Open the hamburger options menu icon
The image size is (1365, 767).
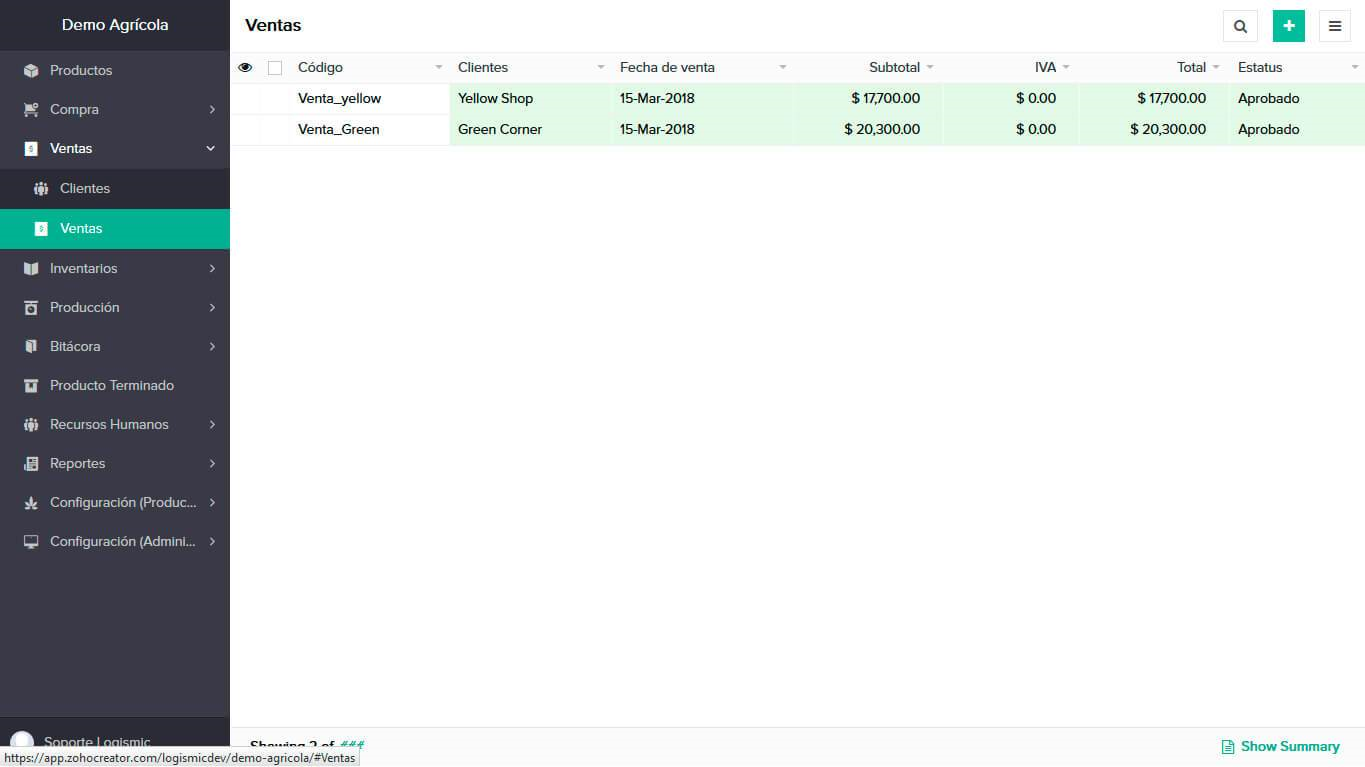coord(1334,26)
